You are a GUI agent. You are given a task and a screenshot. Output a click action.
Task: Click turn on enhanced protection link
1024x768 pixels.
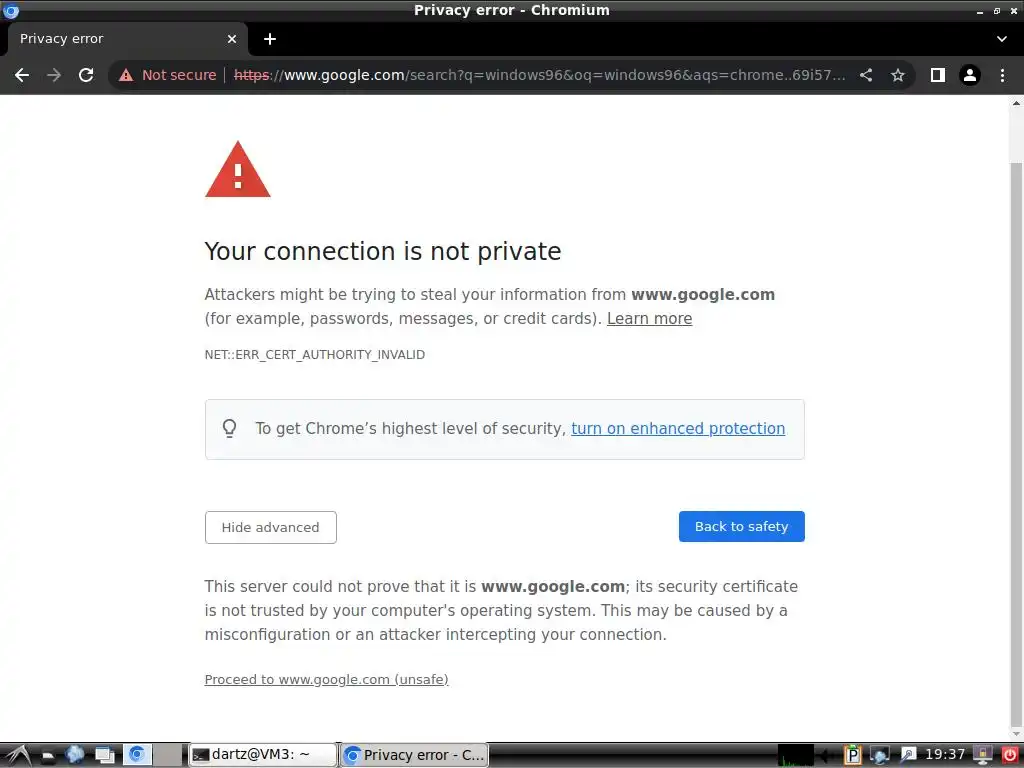click(678, 428)
